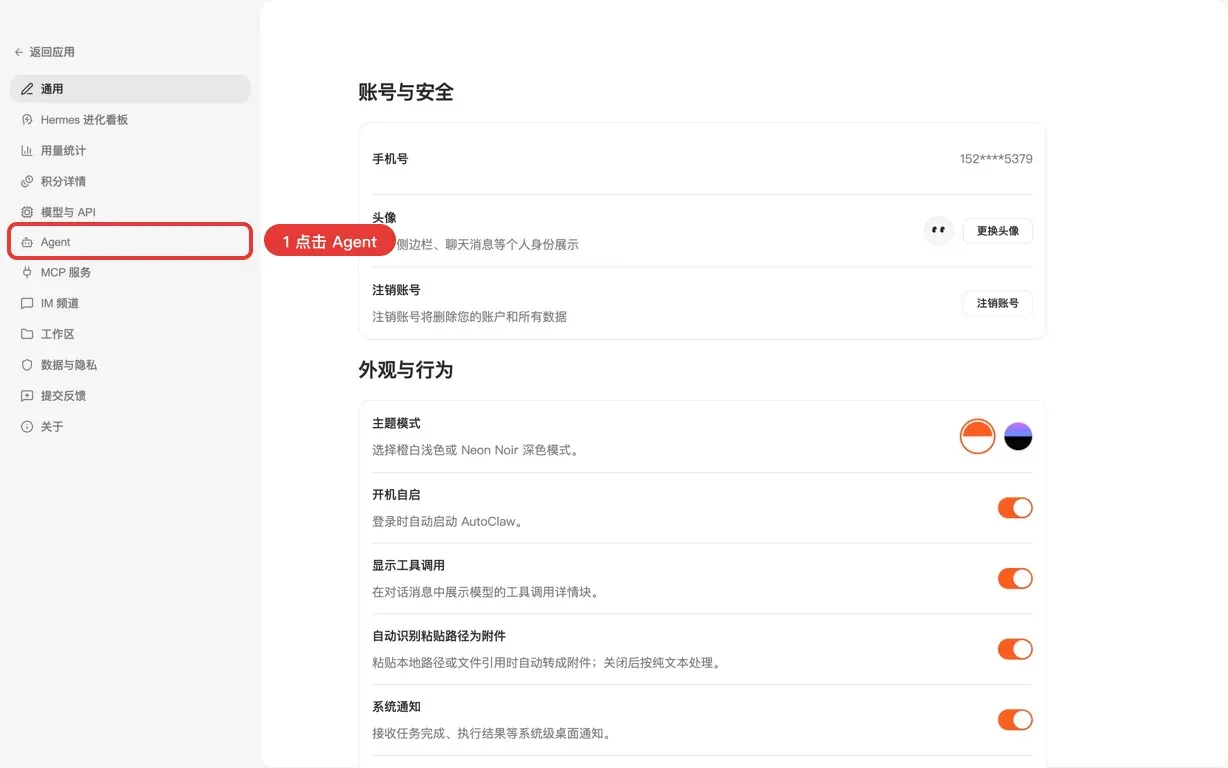1228x768 pixels.
Task: Open 提交反馈 page
Action: tap(130, 396)
